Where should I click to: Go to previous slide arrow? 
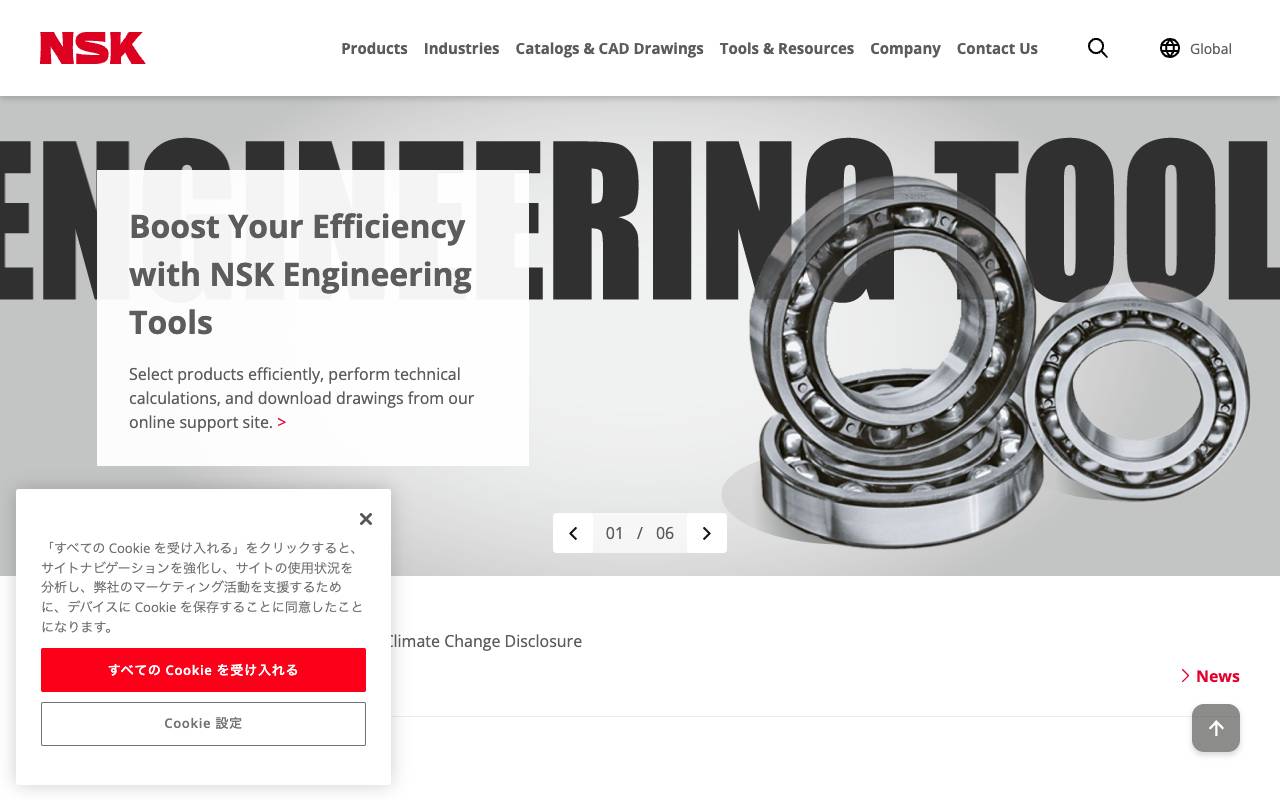pos(573,533)
